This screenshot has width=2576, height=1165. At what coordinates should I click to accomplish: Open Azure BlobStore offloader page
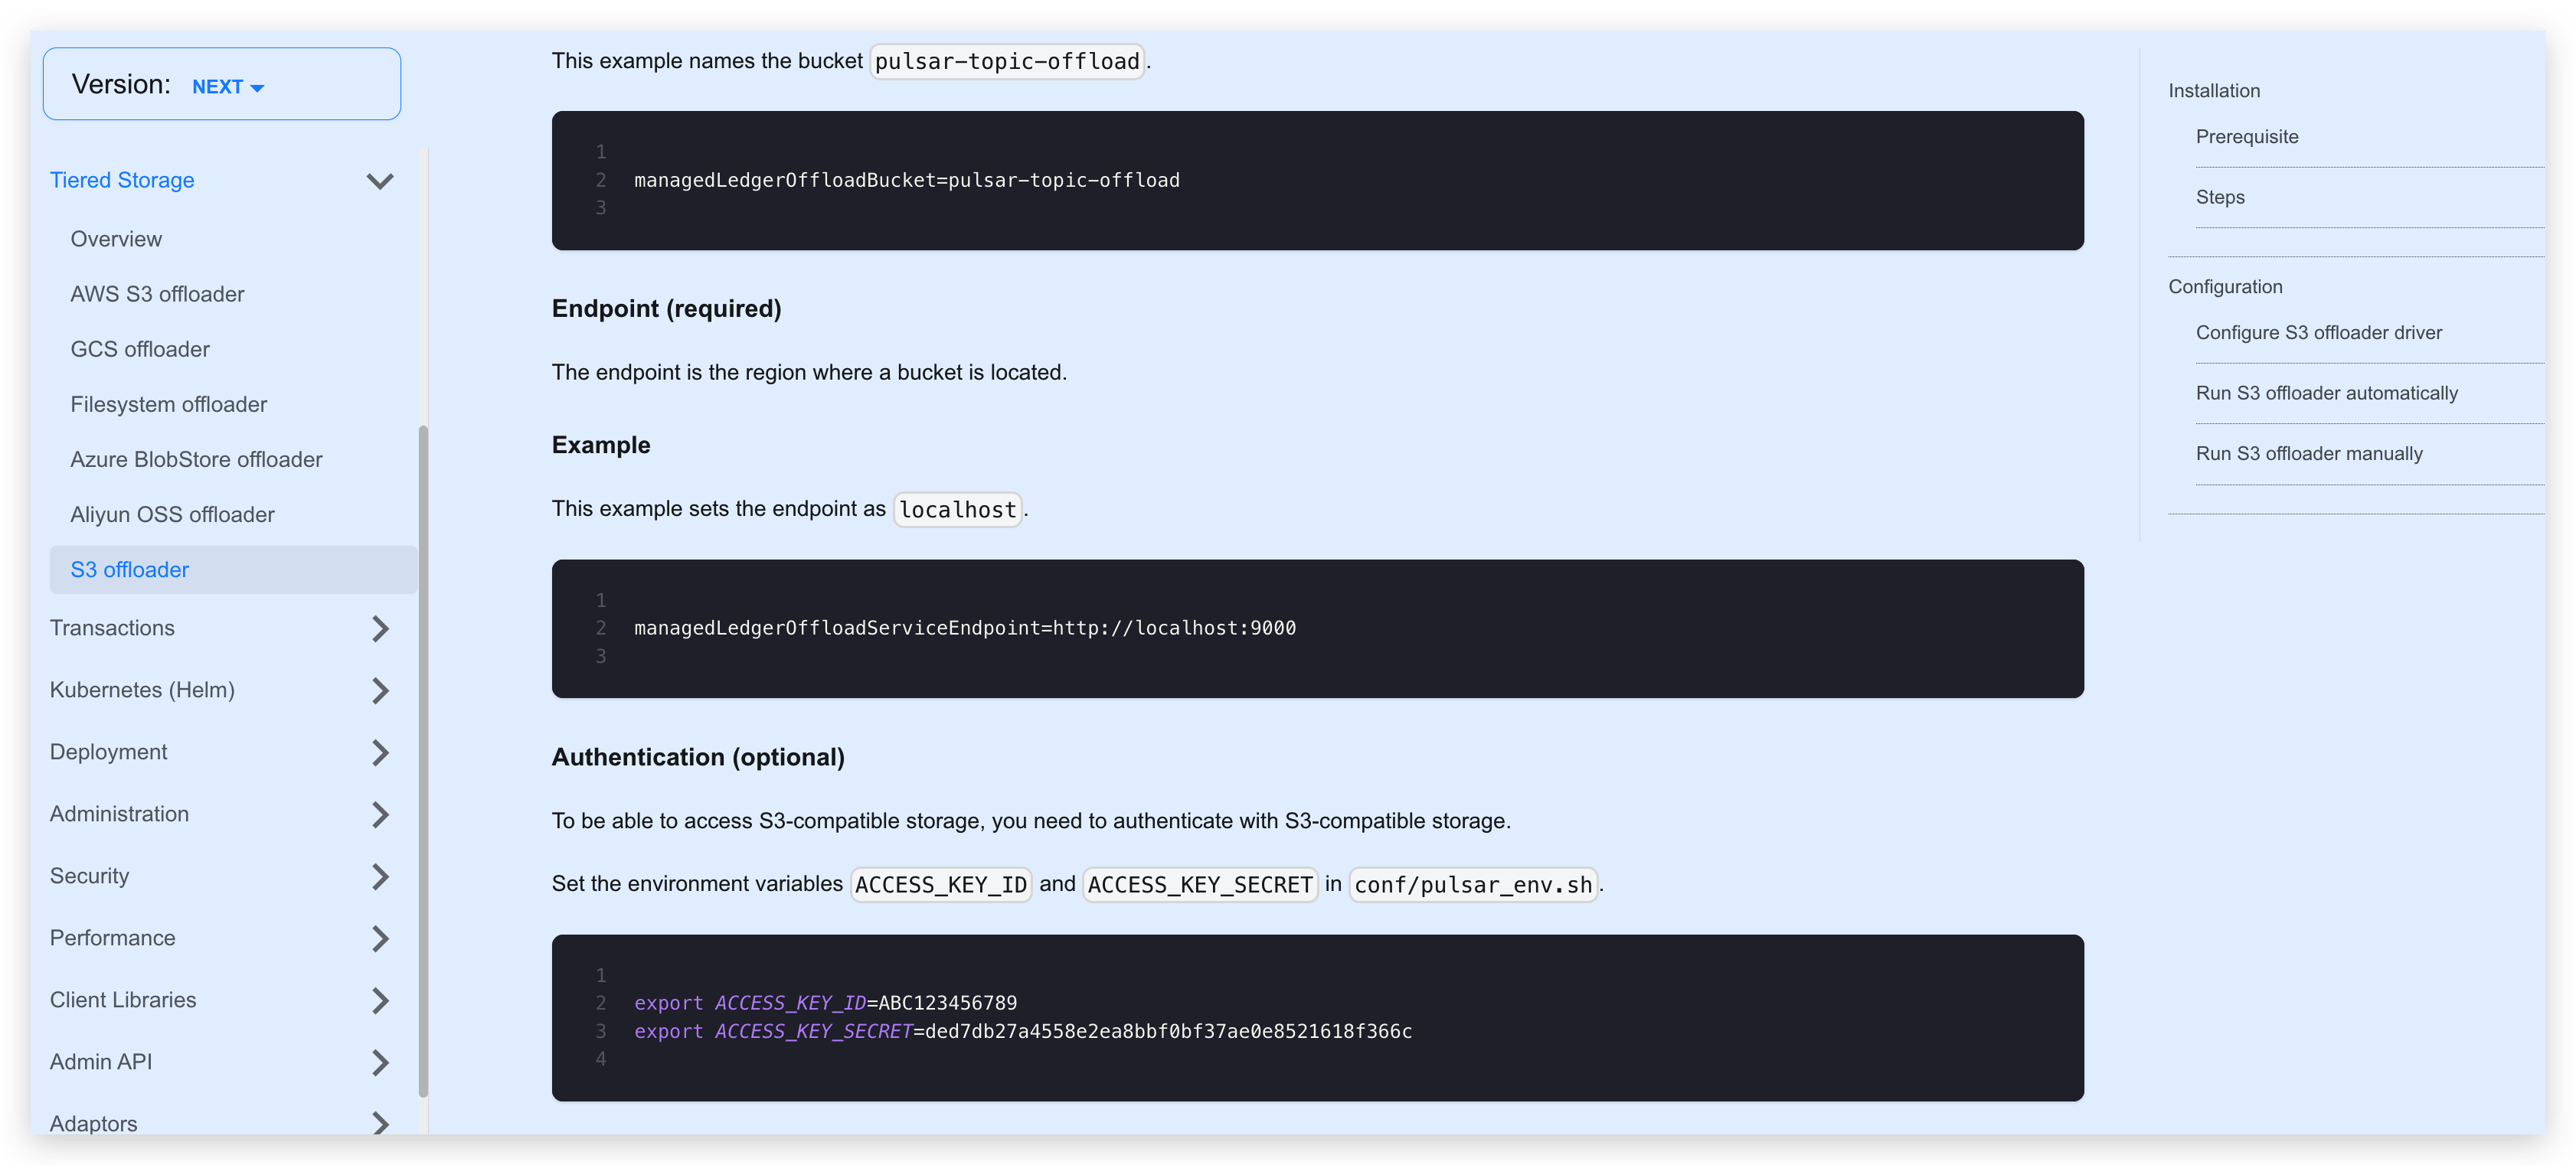[196, 459]
